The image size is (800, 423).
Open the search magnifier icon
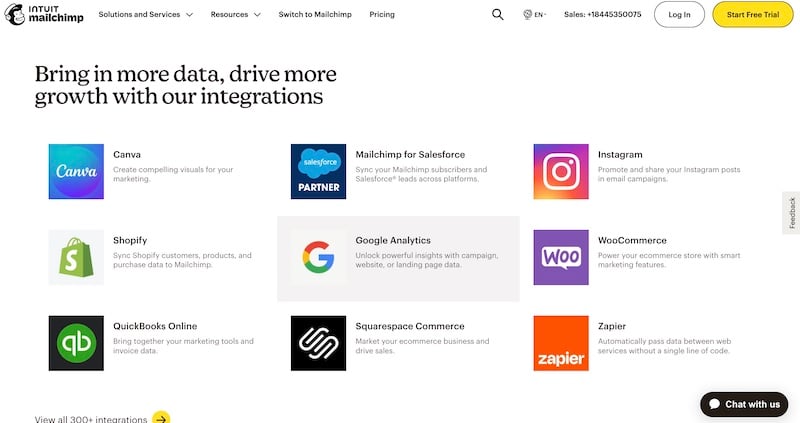497,14
